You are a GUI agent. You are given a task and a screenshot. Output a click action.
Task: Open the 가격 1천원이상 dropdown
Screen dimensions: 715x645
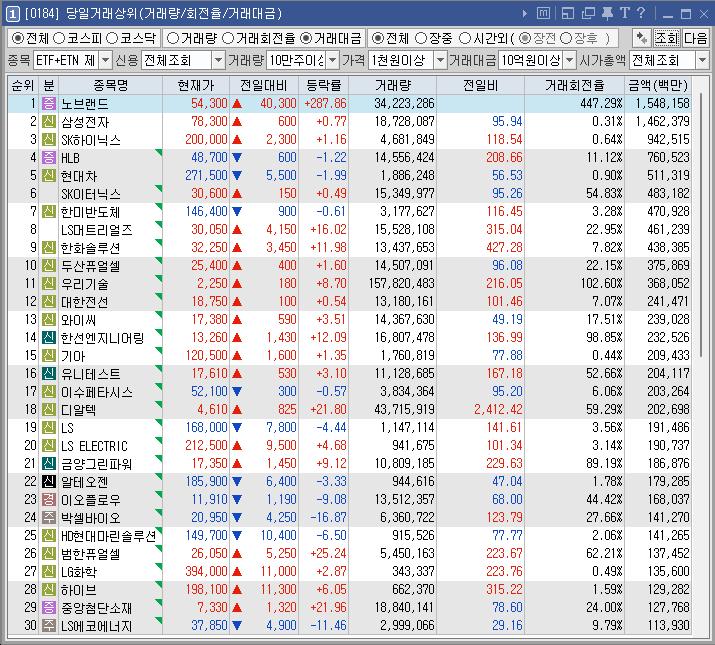(x=440, y=60)
